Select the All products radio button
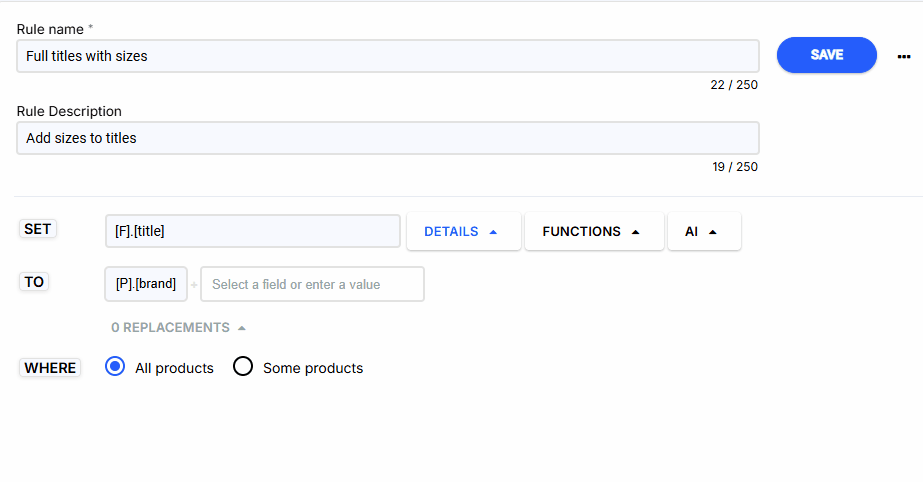Image resolution: width=923 pixels, height=482 pixels. (x=115, y=367)
